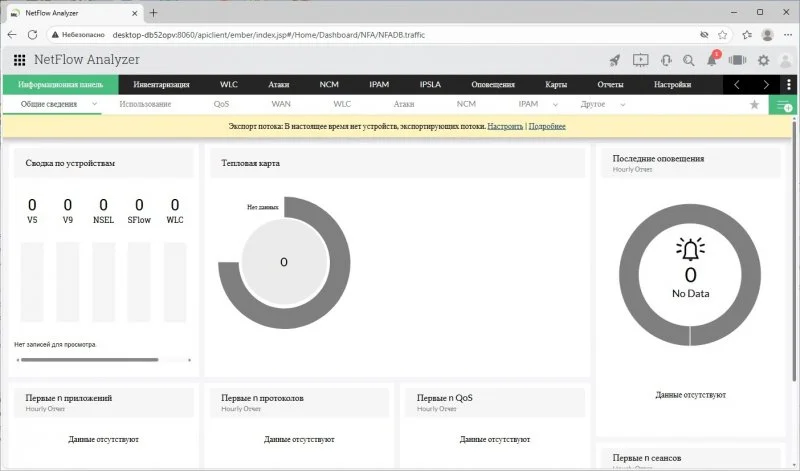The width and height of the screenshot is (800, 471).
Task: Click the Подробнее link
Action: click(x=547, y=127)
